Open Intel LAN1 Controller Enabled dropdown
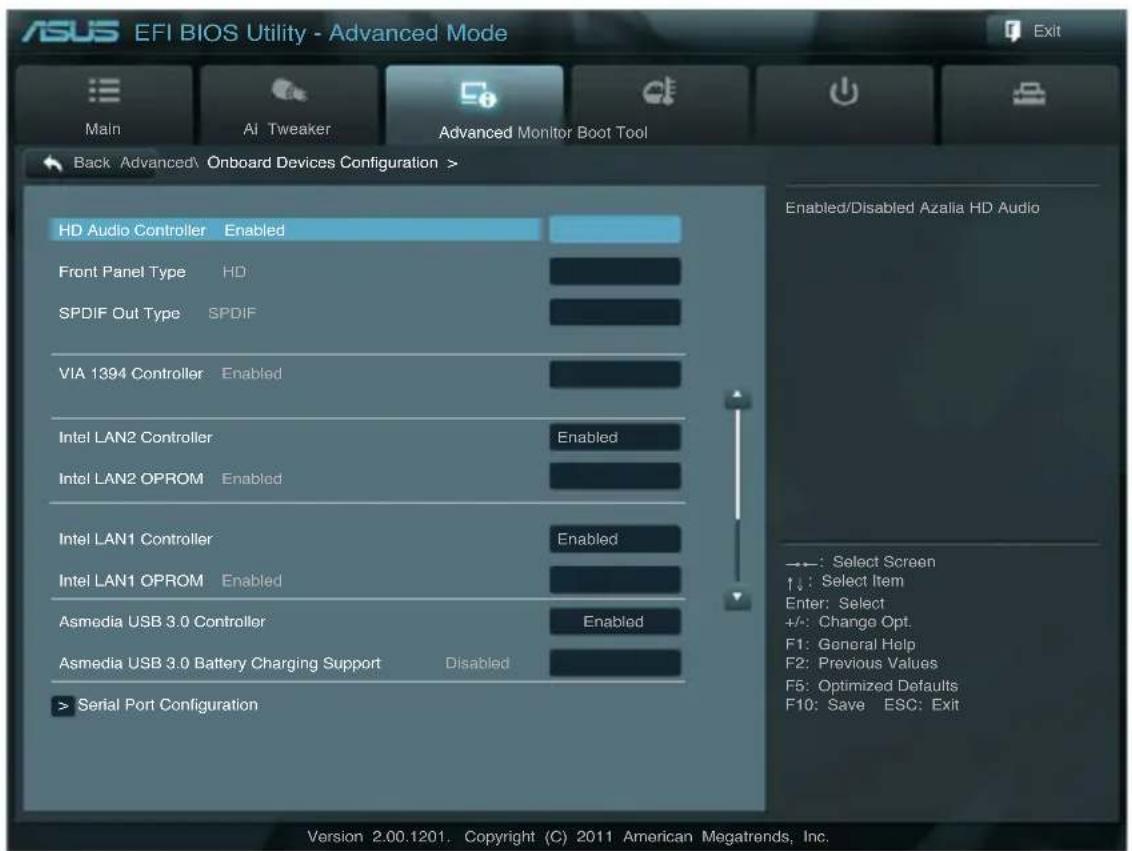 click(614, 539)
